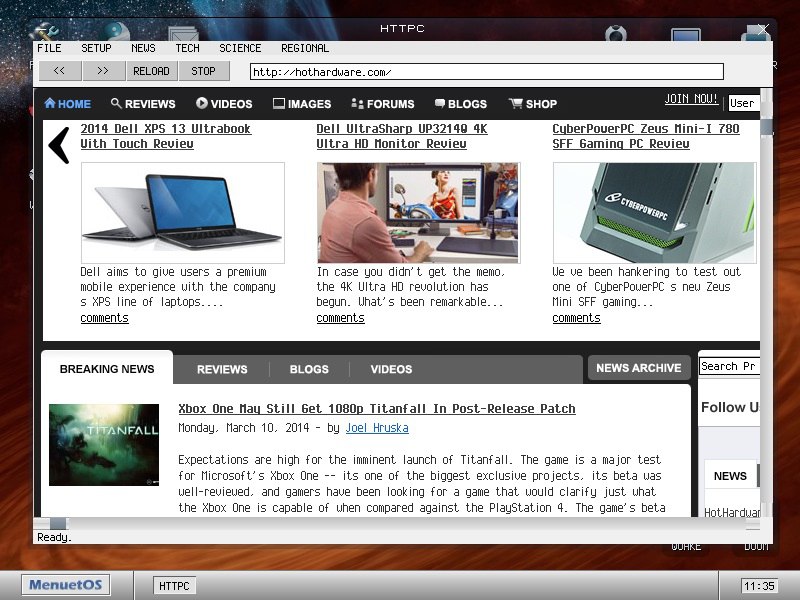Click the Titanfall article thumbnail
Viewport: 800px width, 600px height.
pos(104,444)
